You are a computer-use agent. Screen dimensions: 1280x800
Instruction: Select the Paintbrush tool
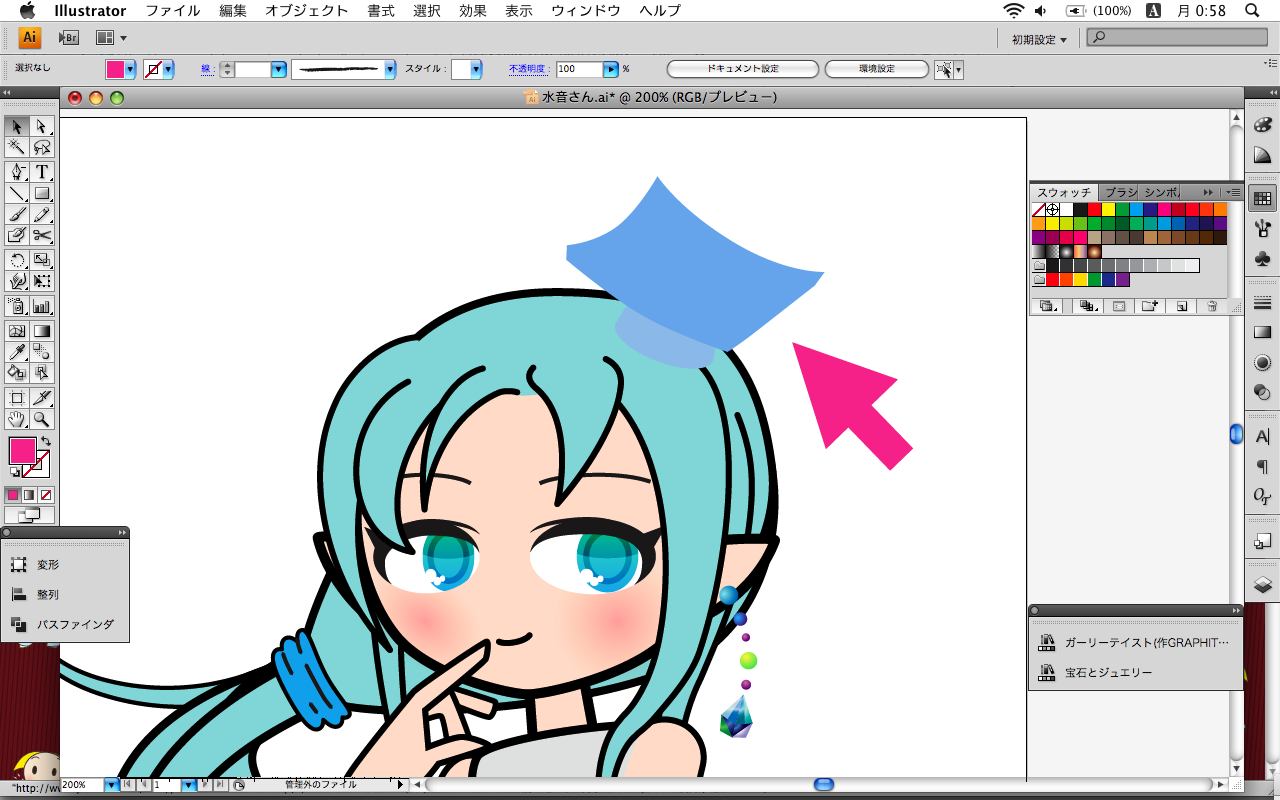[17, 214]
